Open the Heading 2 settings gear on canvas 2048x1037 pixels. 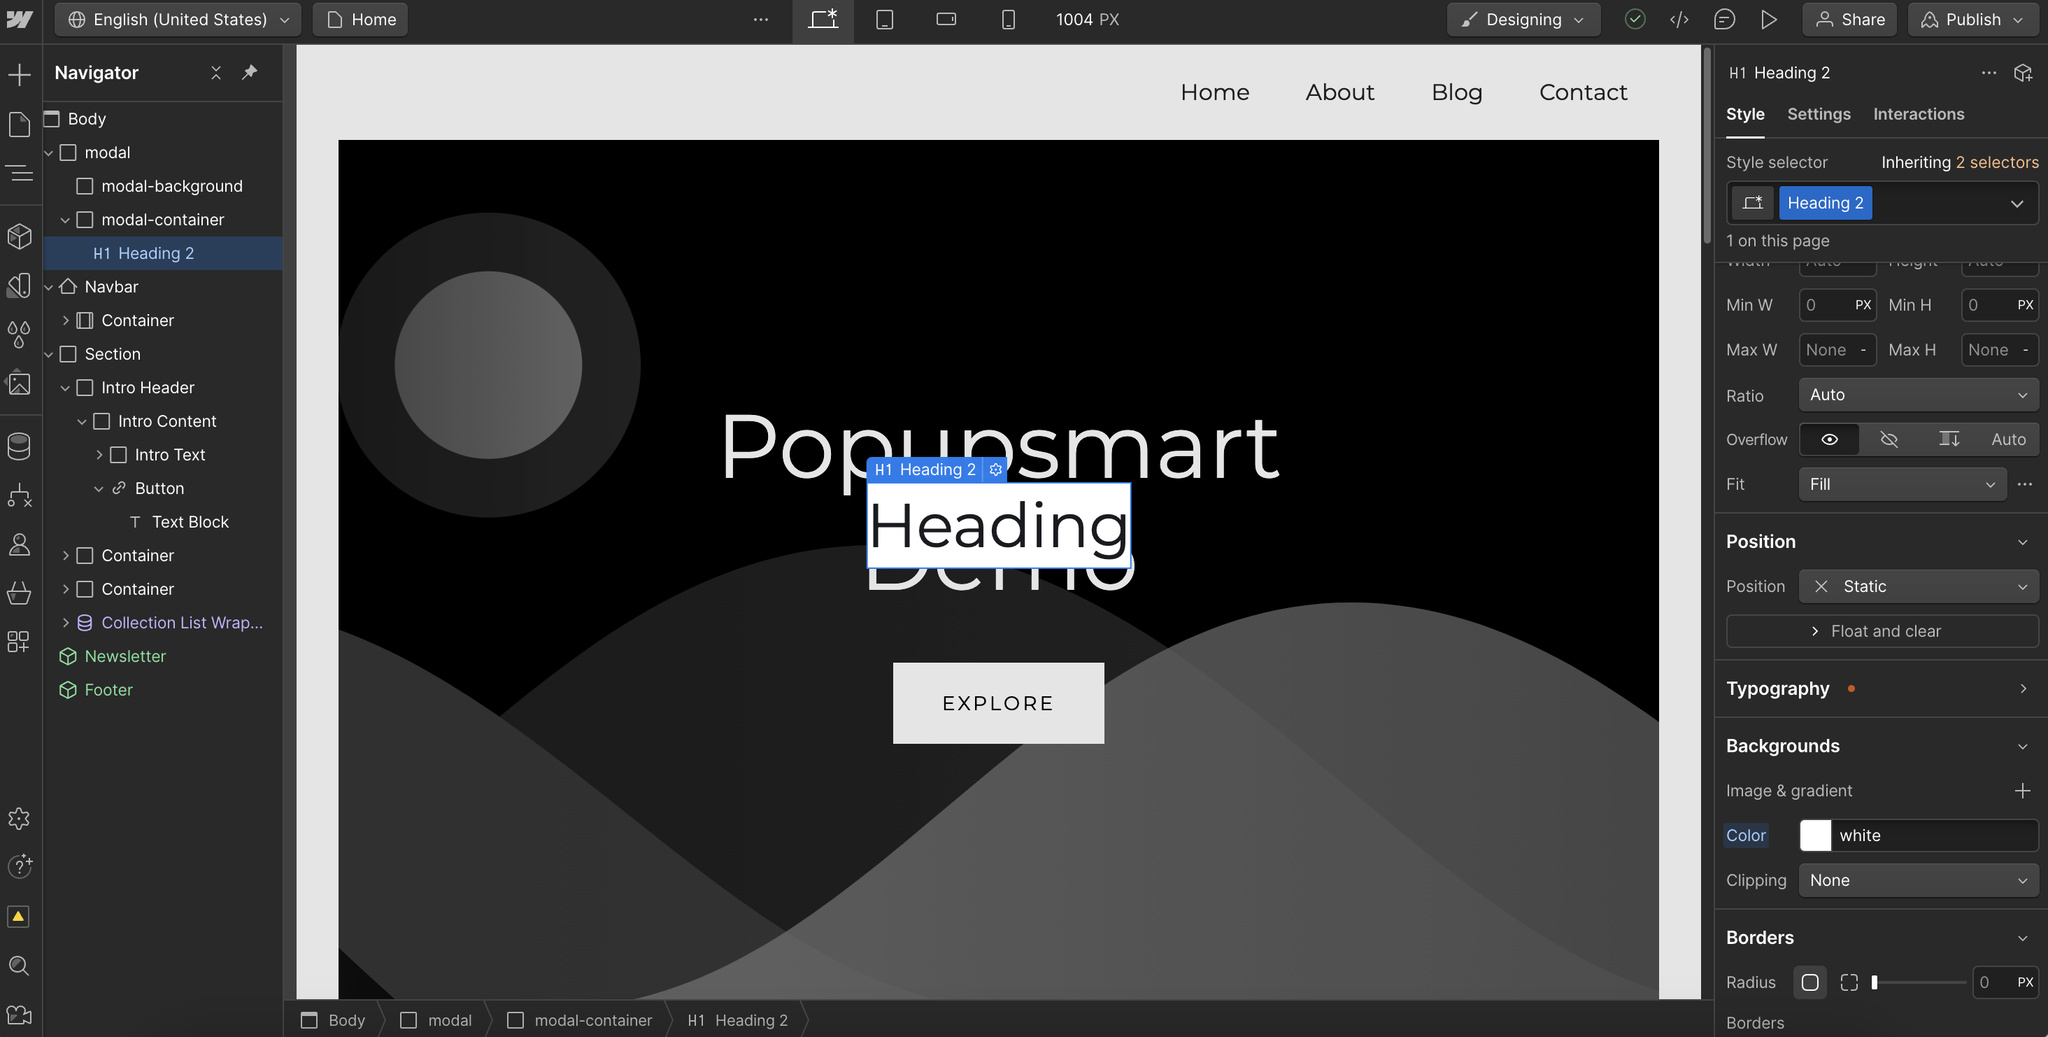995,470
